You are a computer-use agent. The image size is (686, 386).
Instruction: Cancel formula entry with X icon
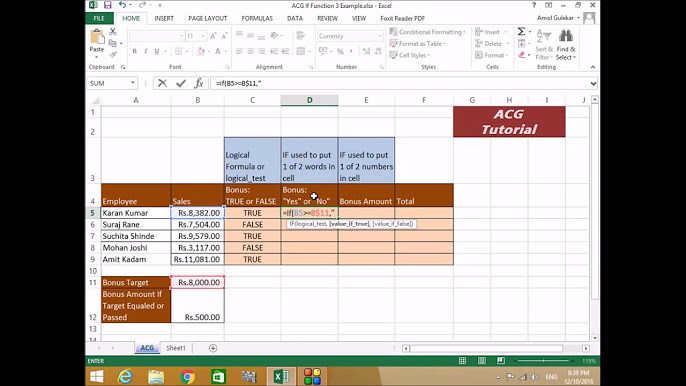[162, 83]
